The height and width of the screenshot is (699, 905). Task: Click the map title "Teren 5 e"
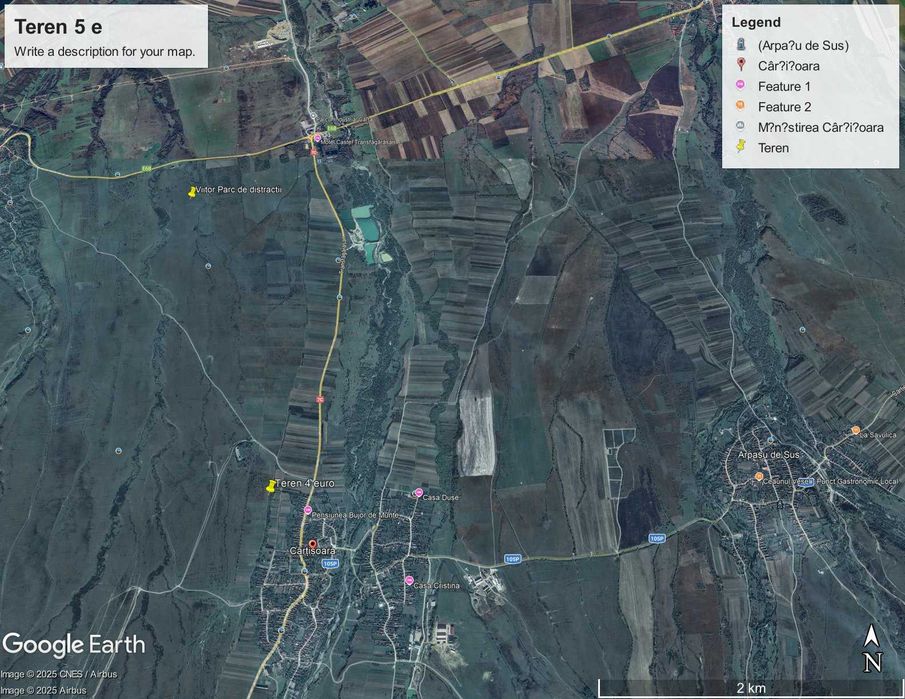coord(58,27)
